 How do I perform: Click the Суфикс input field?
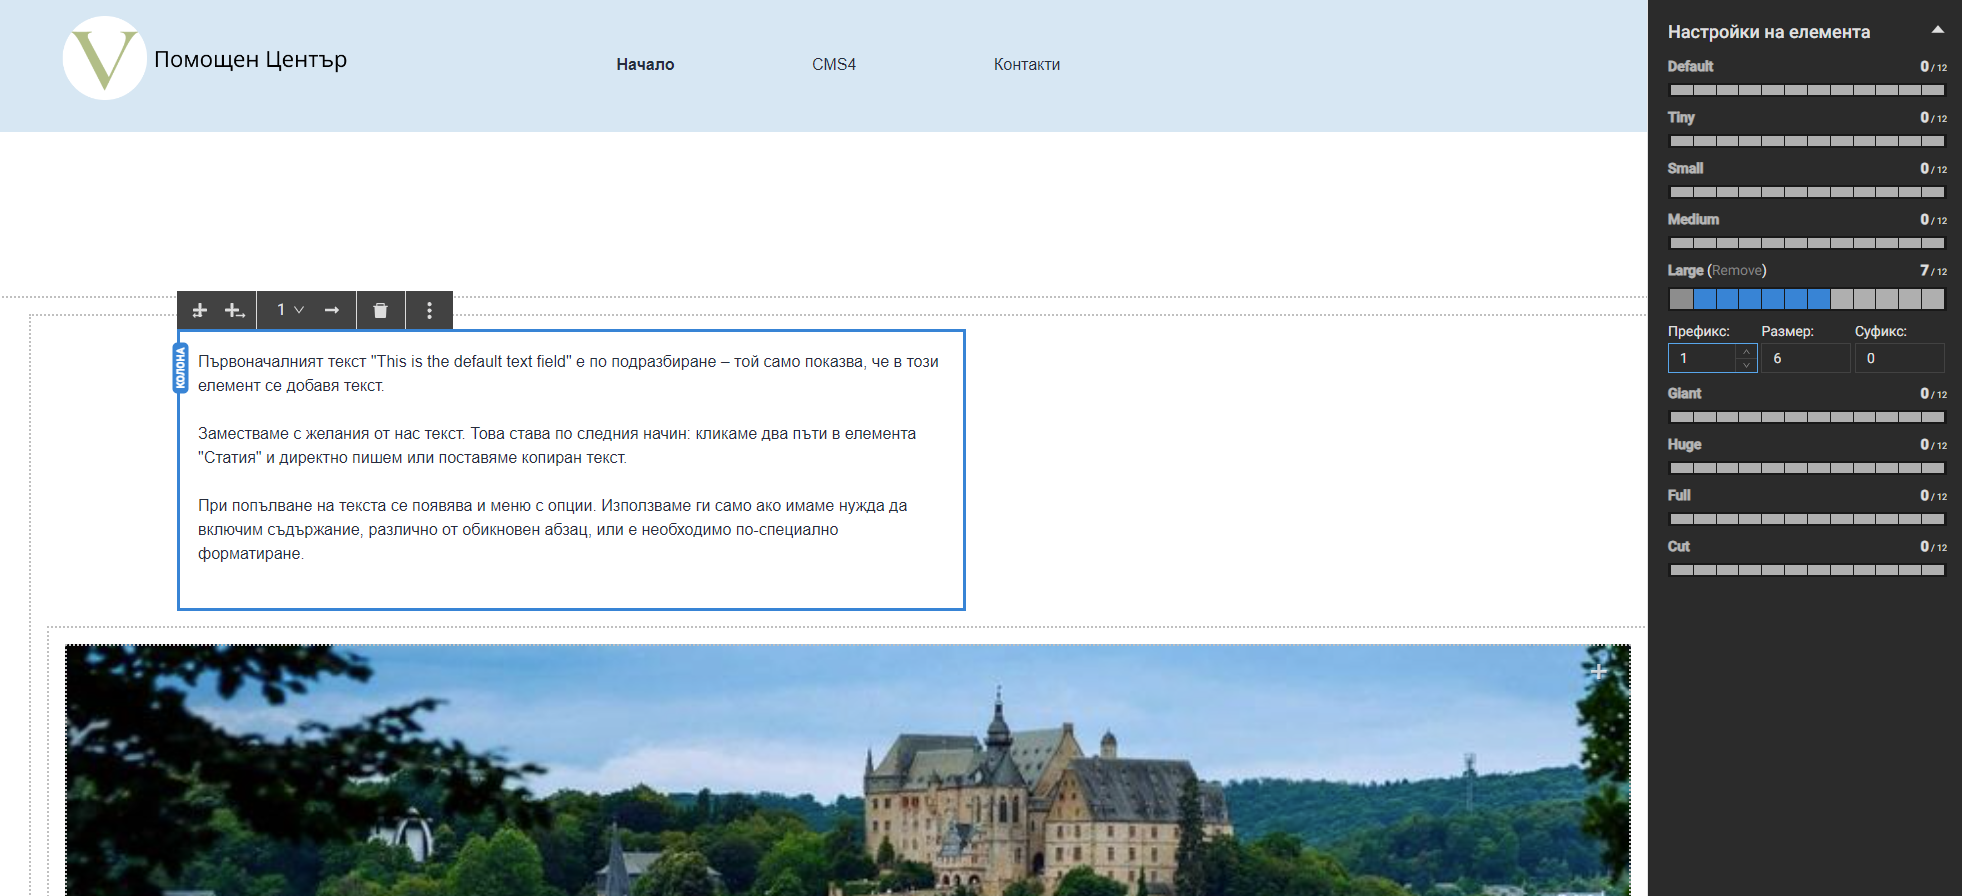[1898, 359]
